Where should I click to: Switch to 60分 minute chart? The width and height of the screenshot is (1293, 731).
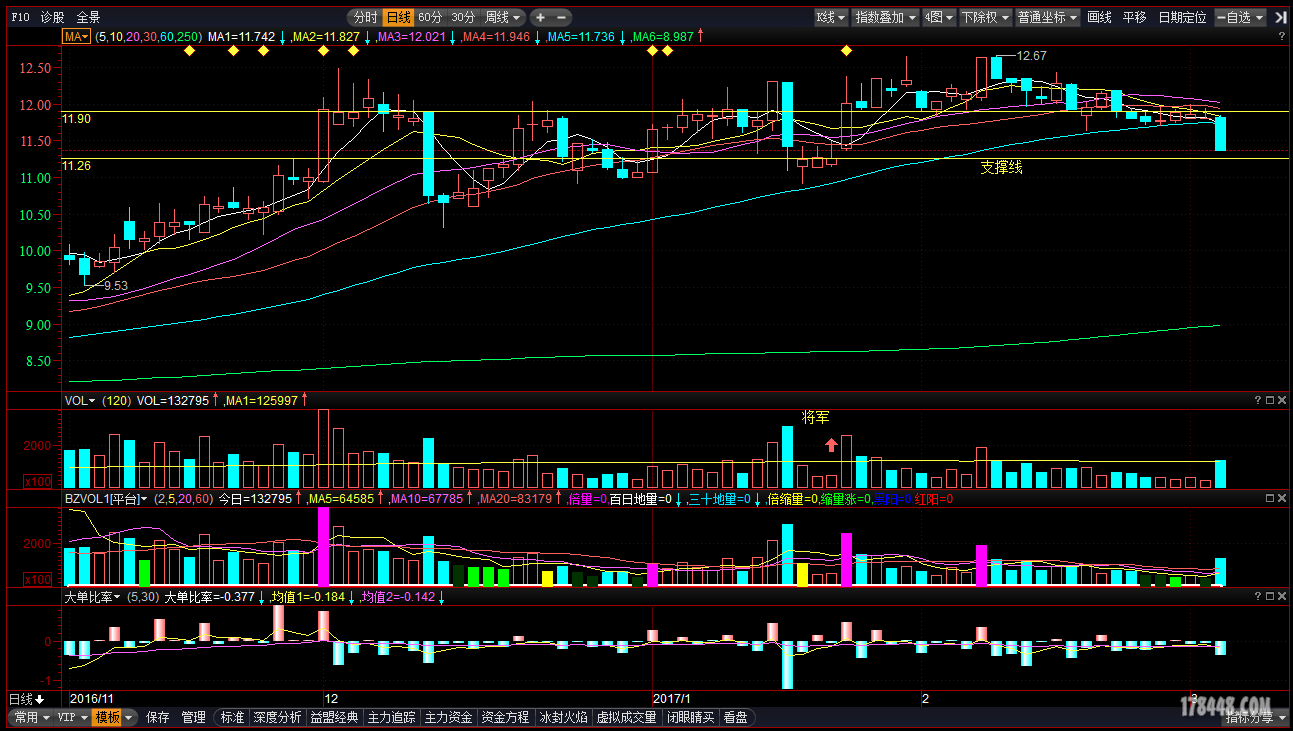point(430,17)
